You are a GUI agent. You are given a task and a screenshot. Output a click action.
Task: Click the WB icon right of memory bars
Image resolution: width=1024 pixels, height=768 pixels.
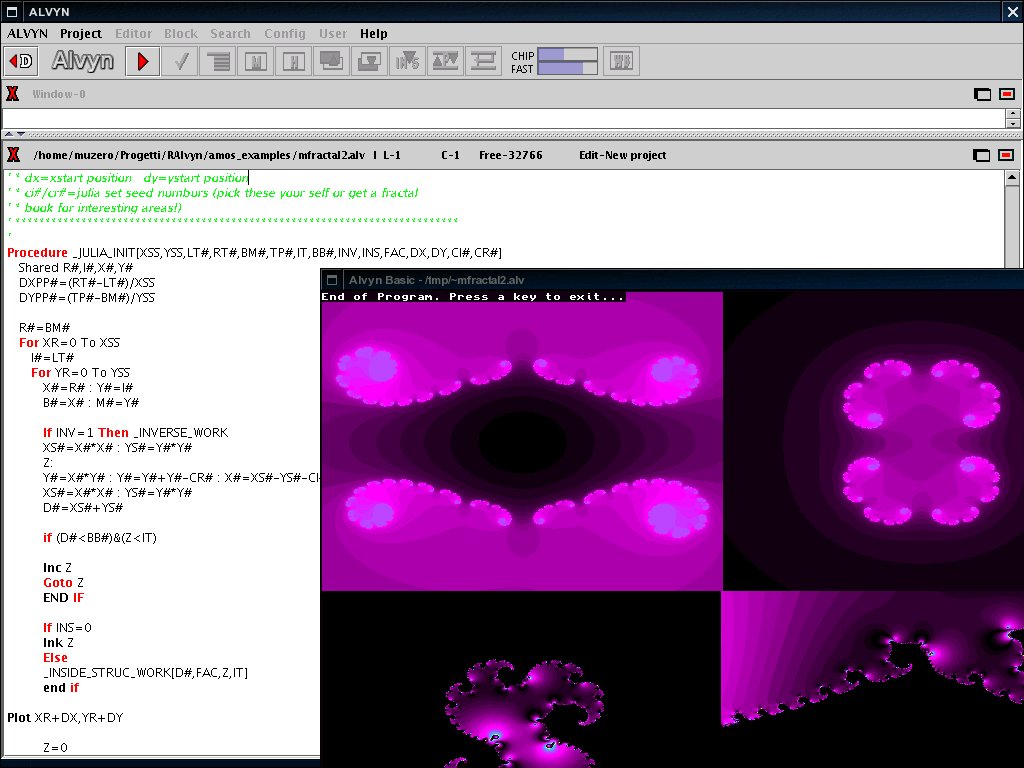pos(622,61)
